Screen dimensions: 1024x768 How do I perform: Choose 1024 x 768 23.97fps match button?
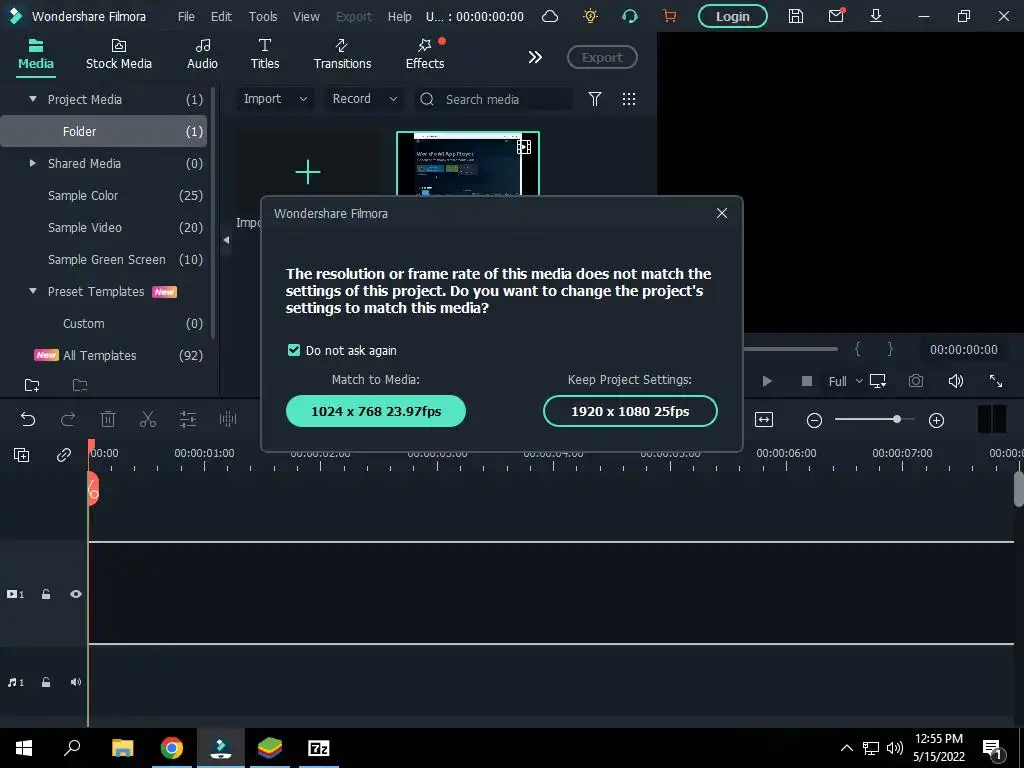(x=376, y=411)
